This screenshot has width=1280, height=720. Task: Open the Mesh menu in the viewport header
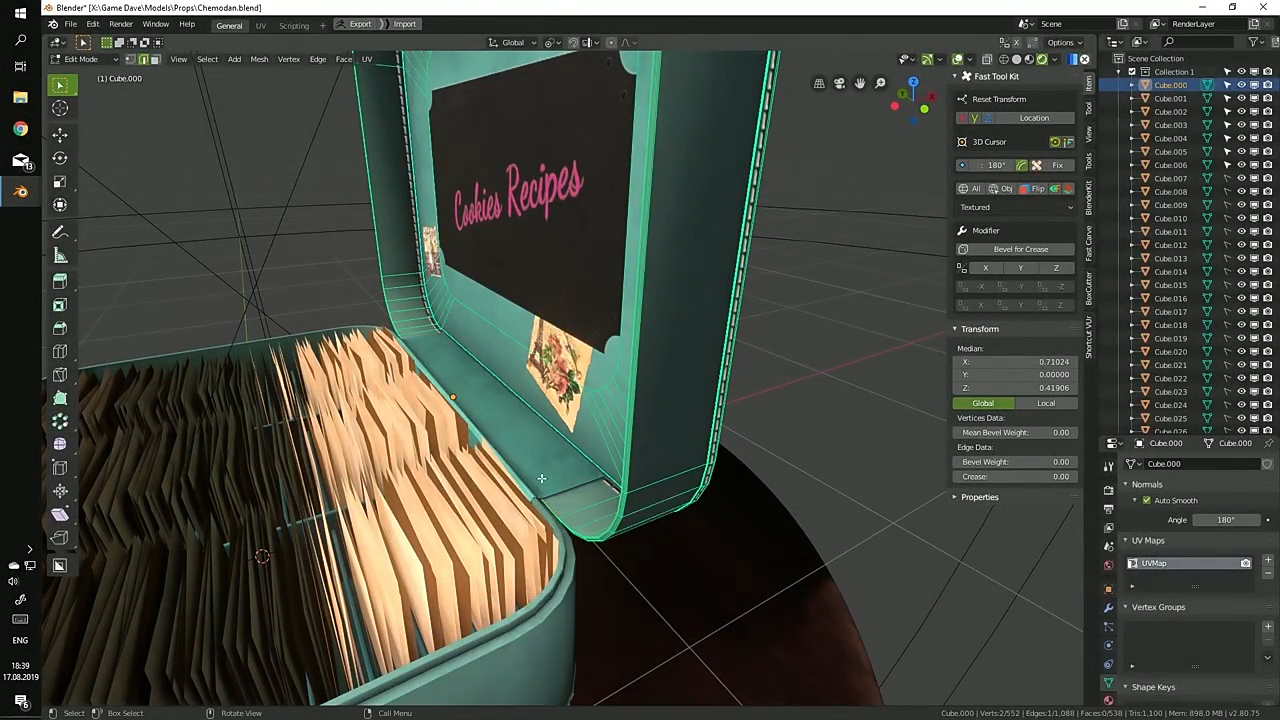(x=259, y=59)
